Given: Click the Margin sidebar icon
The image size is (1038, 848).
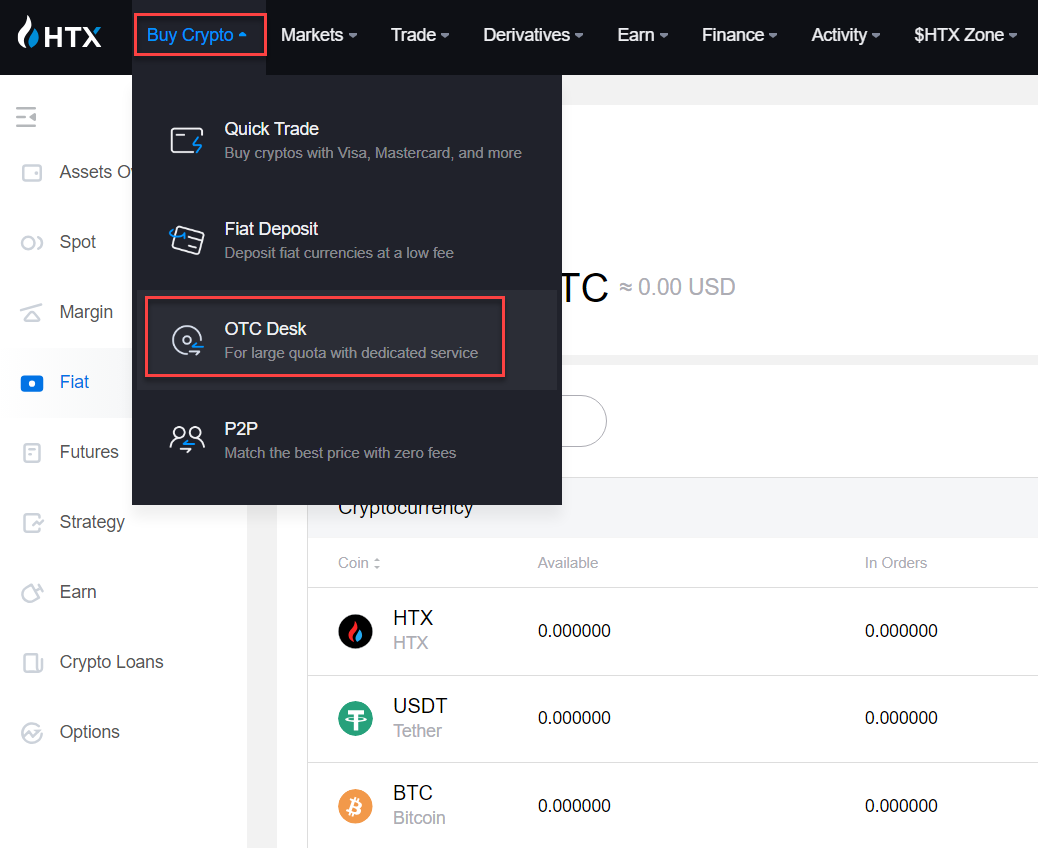Looking at the screenshot, I should [x=31, y=312].
